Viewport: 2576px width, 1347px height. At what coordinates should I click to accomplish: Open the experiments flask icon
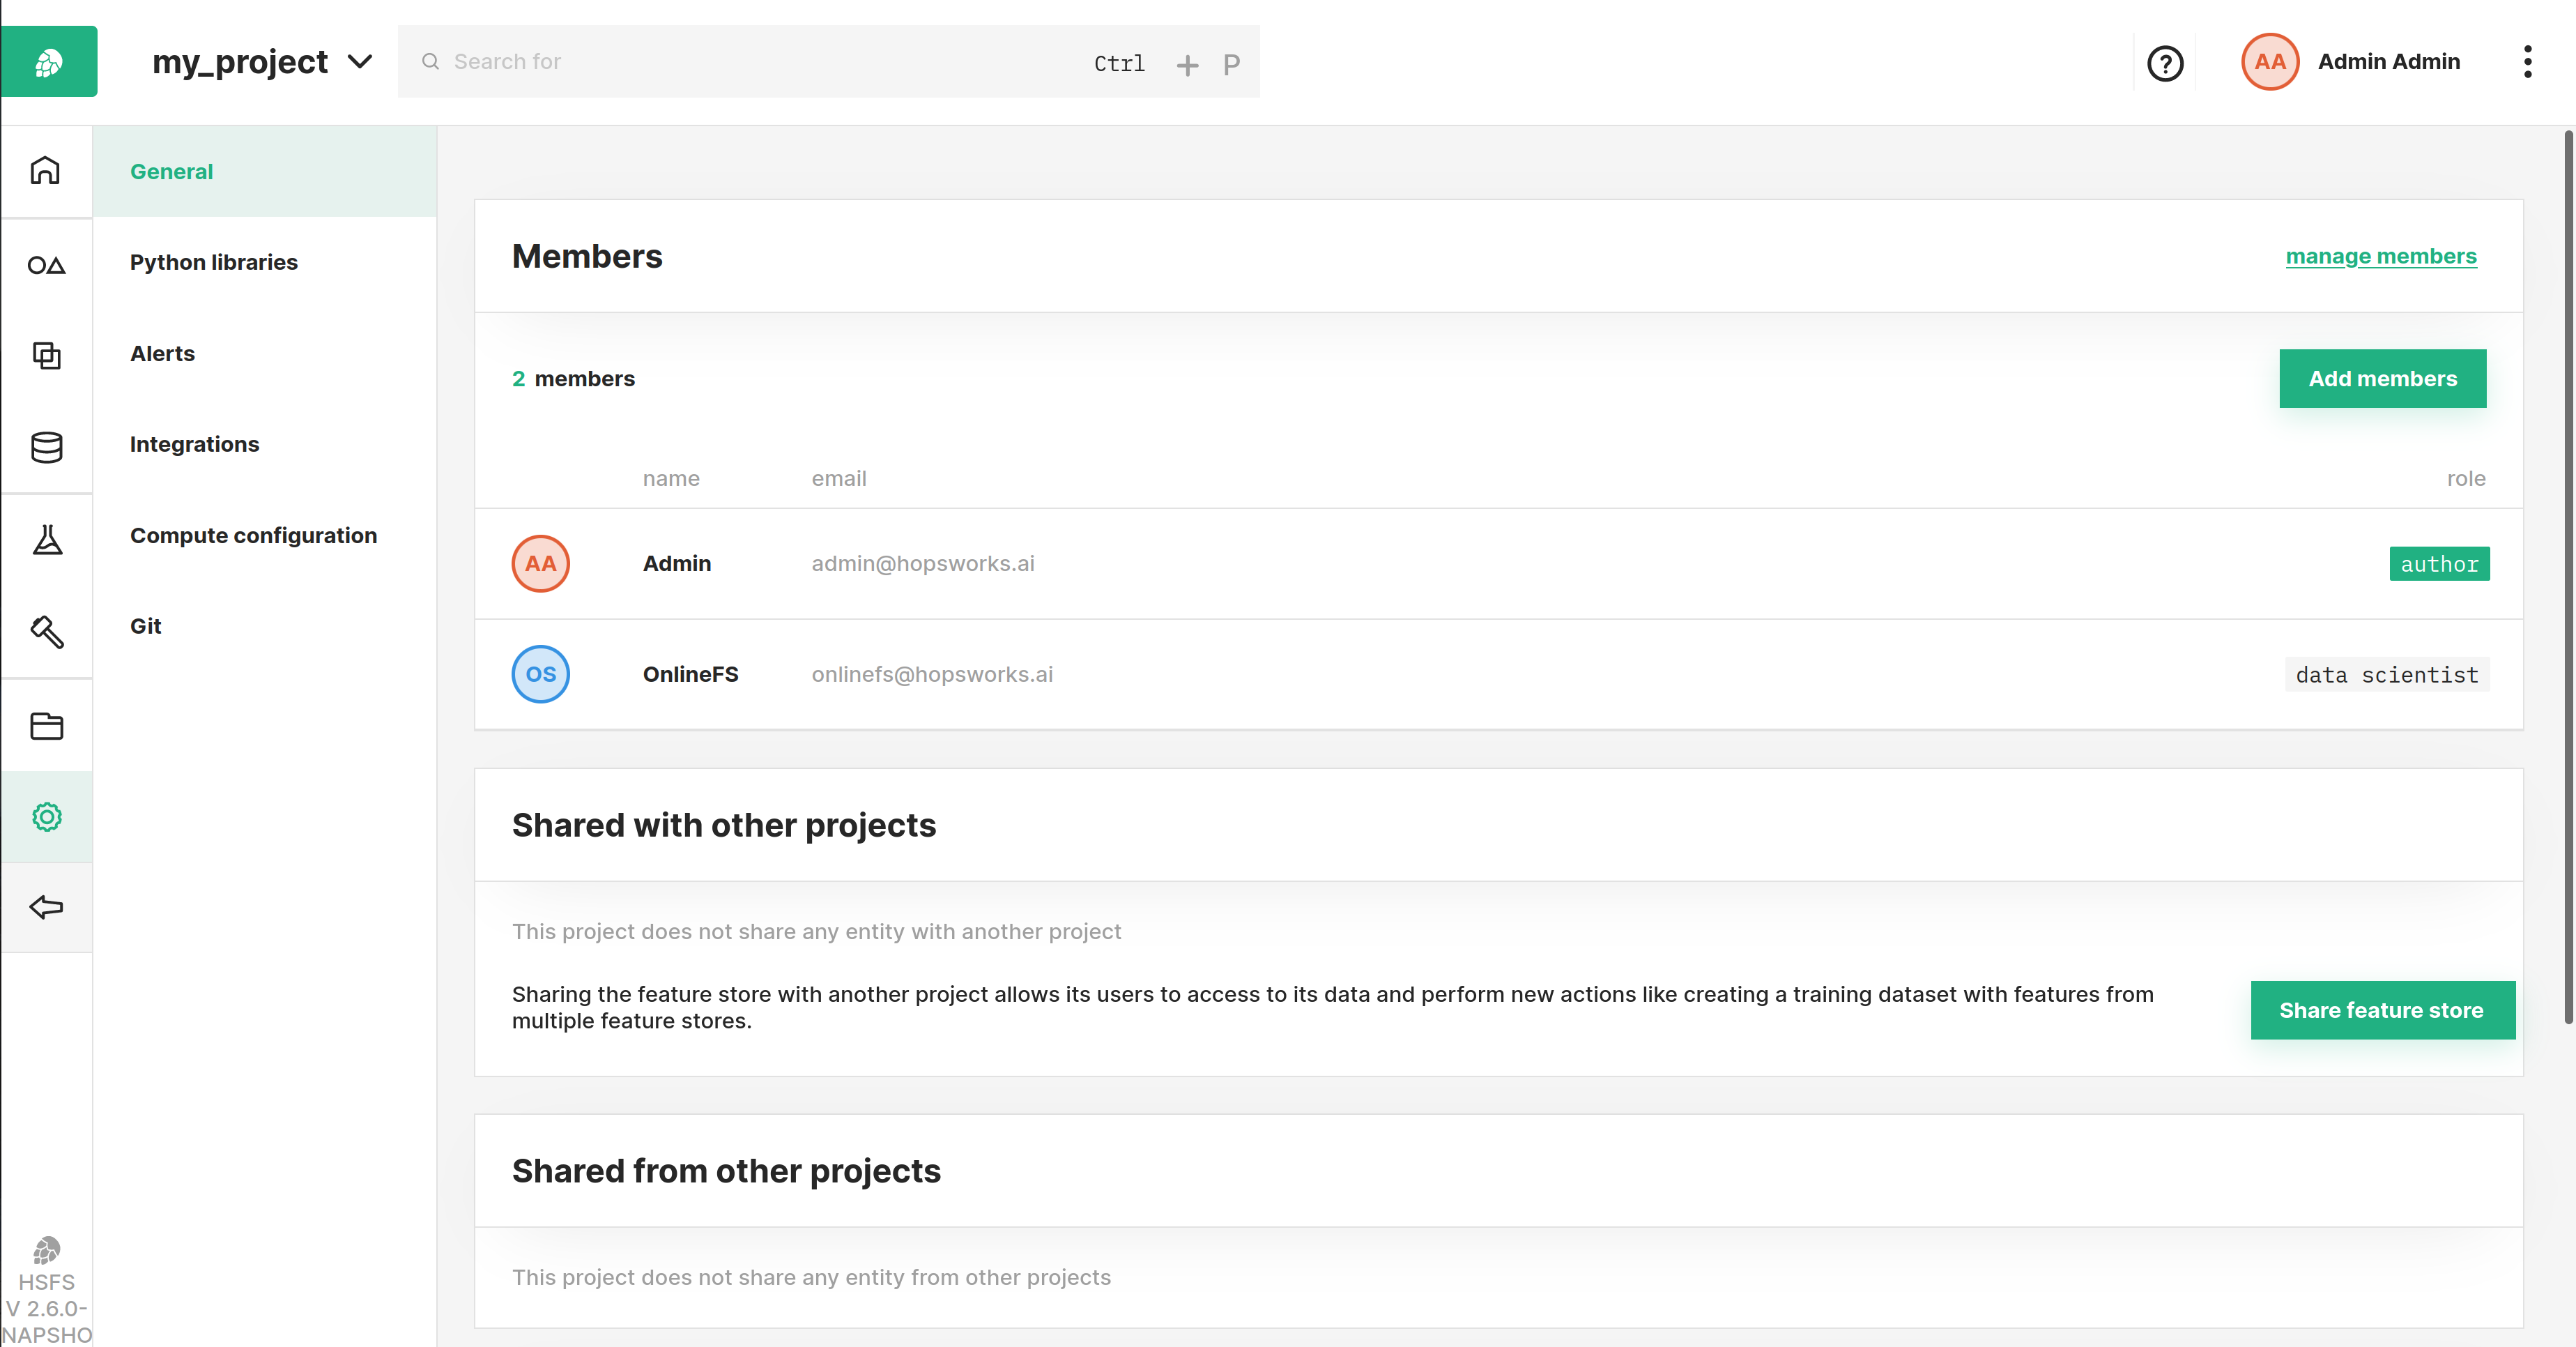(x=46, y=540)
